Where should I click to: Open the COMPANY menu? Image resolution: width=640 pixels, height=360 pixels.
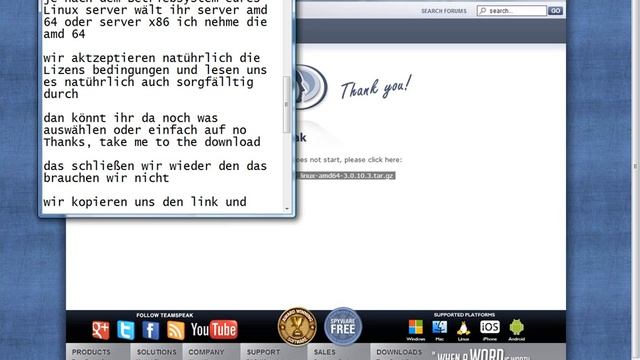(206, 352)
